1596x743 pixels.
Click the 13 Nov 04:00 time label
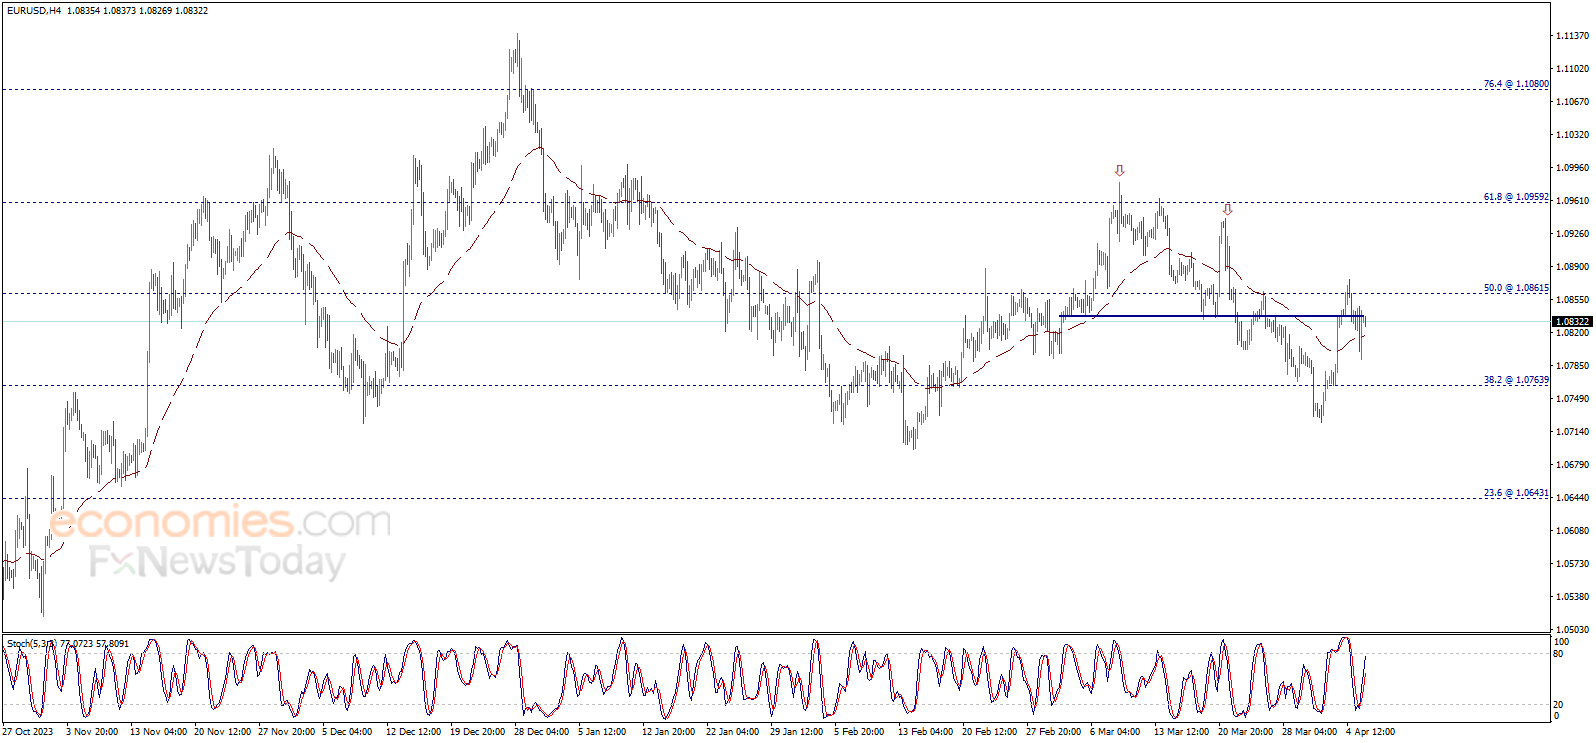(158, 732)
